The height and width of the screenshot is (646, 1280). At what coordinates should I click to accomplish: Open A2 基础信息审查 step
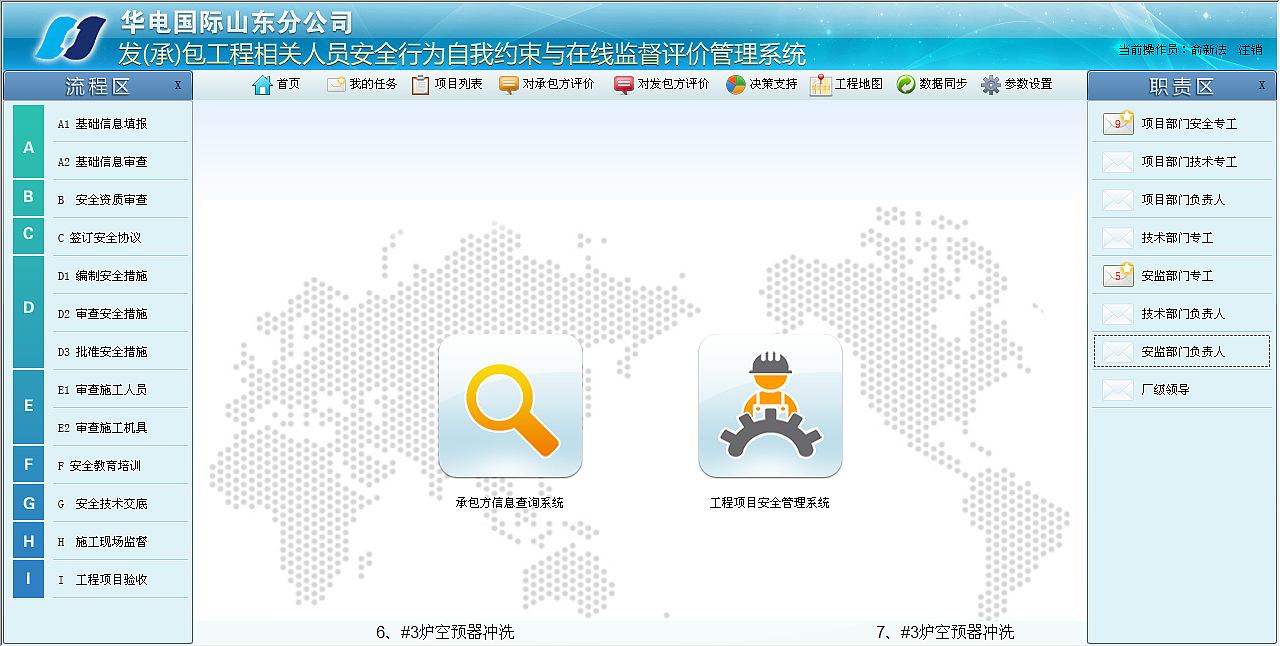(x=102, y=162)
